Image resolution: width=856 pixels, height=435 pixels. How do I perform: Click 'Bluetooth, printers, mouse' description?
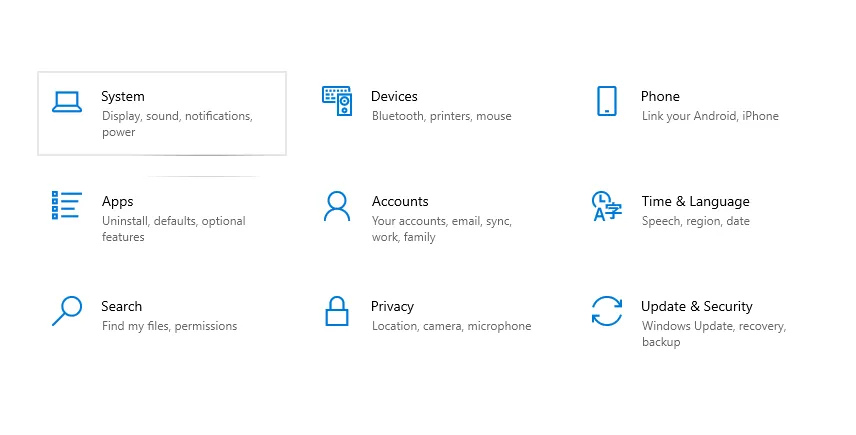click(442, 116)
